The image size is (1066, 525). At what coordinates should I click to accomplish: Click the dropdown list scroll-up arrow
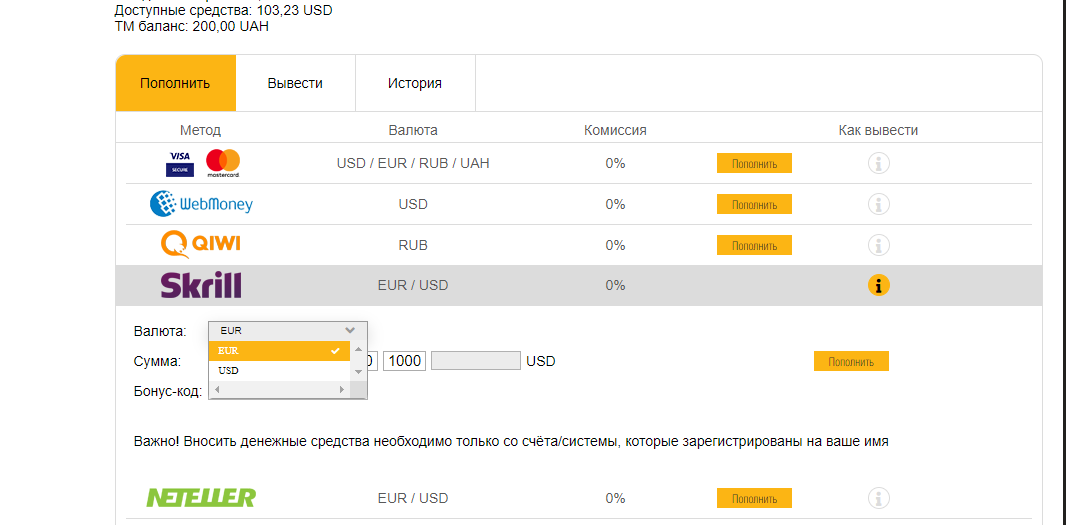[x=358, y=350]
